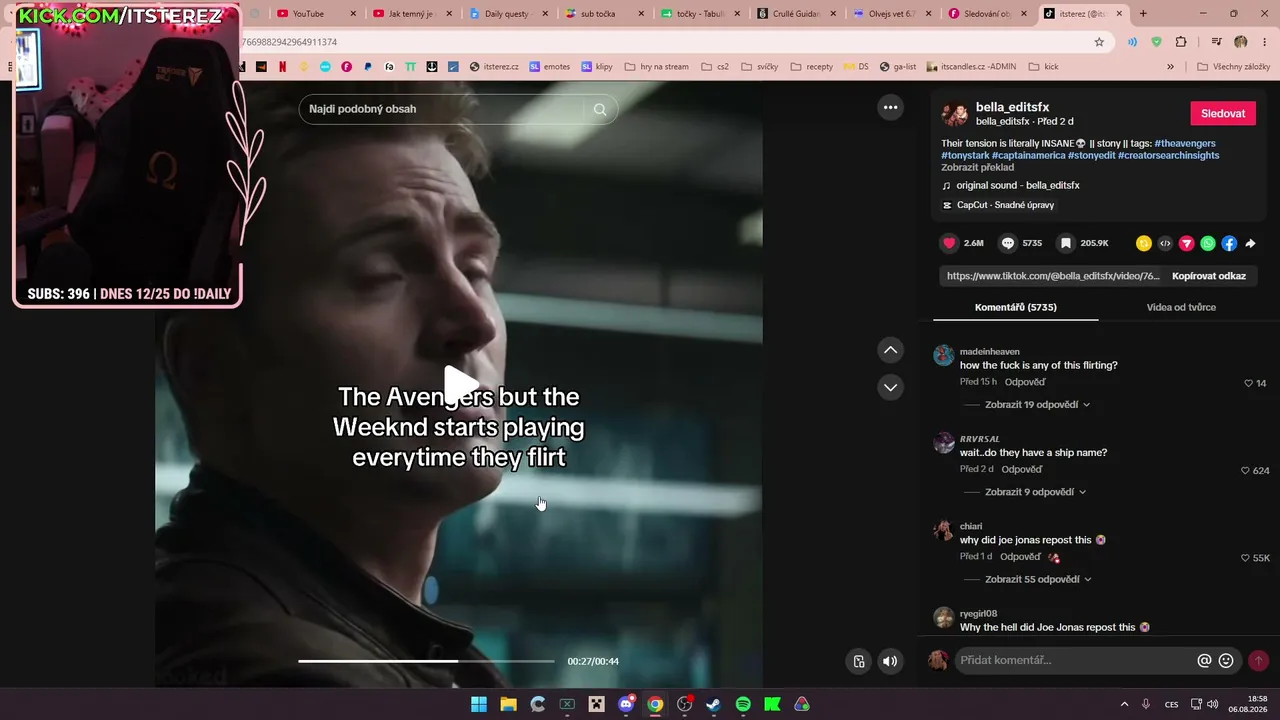Expand 19 replies under madeinheaven's comment
This screenshot has height=720, width=1280.
1037,405
